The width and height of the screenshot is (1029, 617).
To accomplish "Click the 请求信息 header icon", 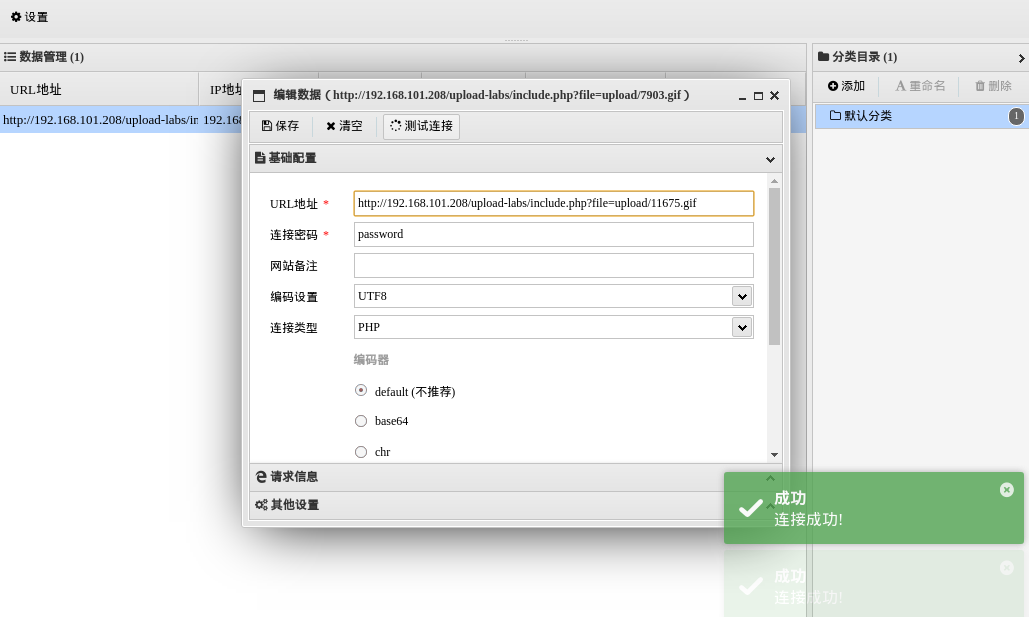I will coord(261,477).
